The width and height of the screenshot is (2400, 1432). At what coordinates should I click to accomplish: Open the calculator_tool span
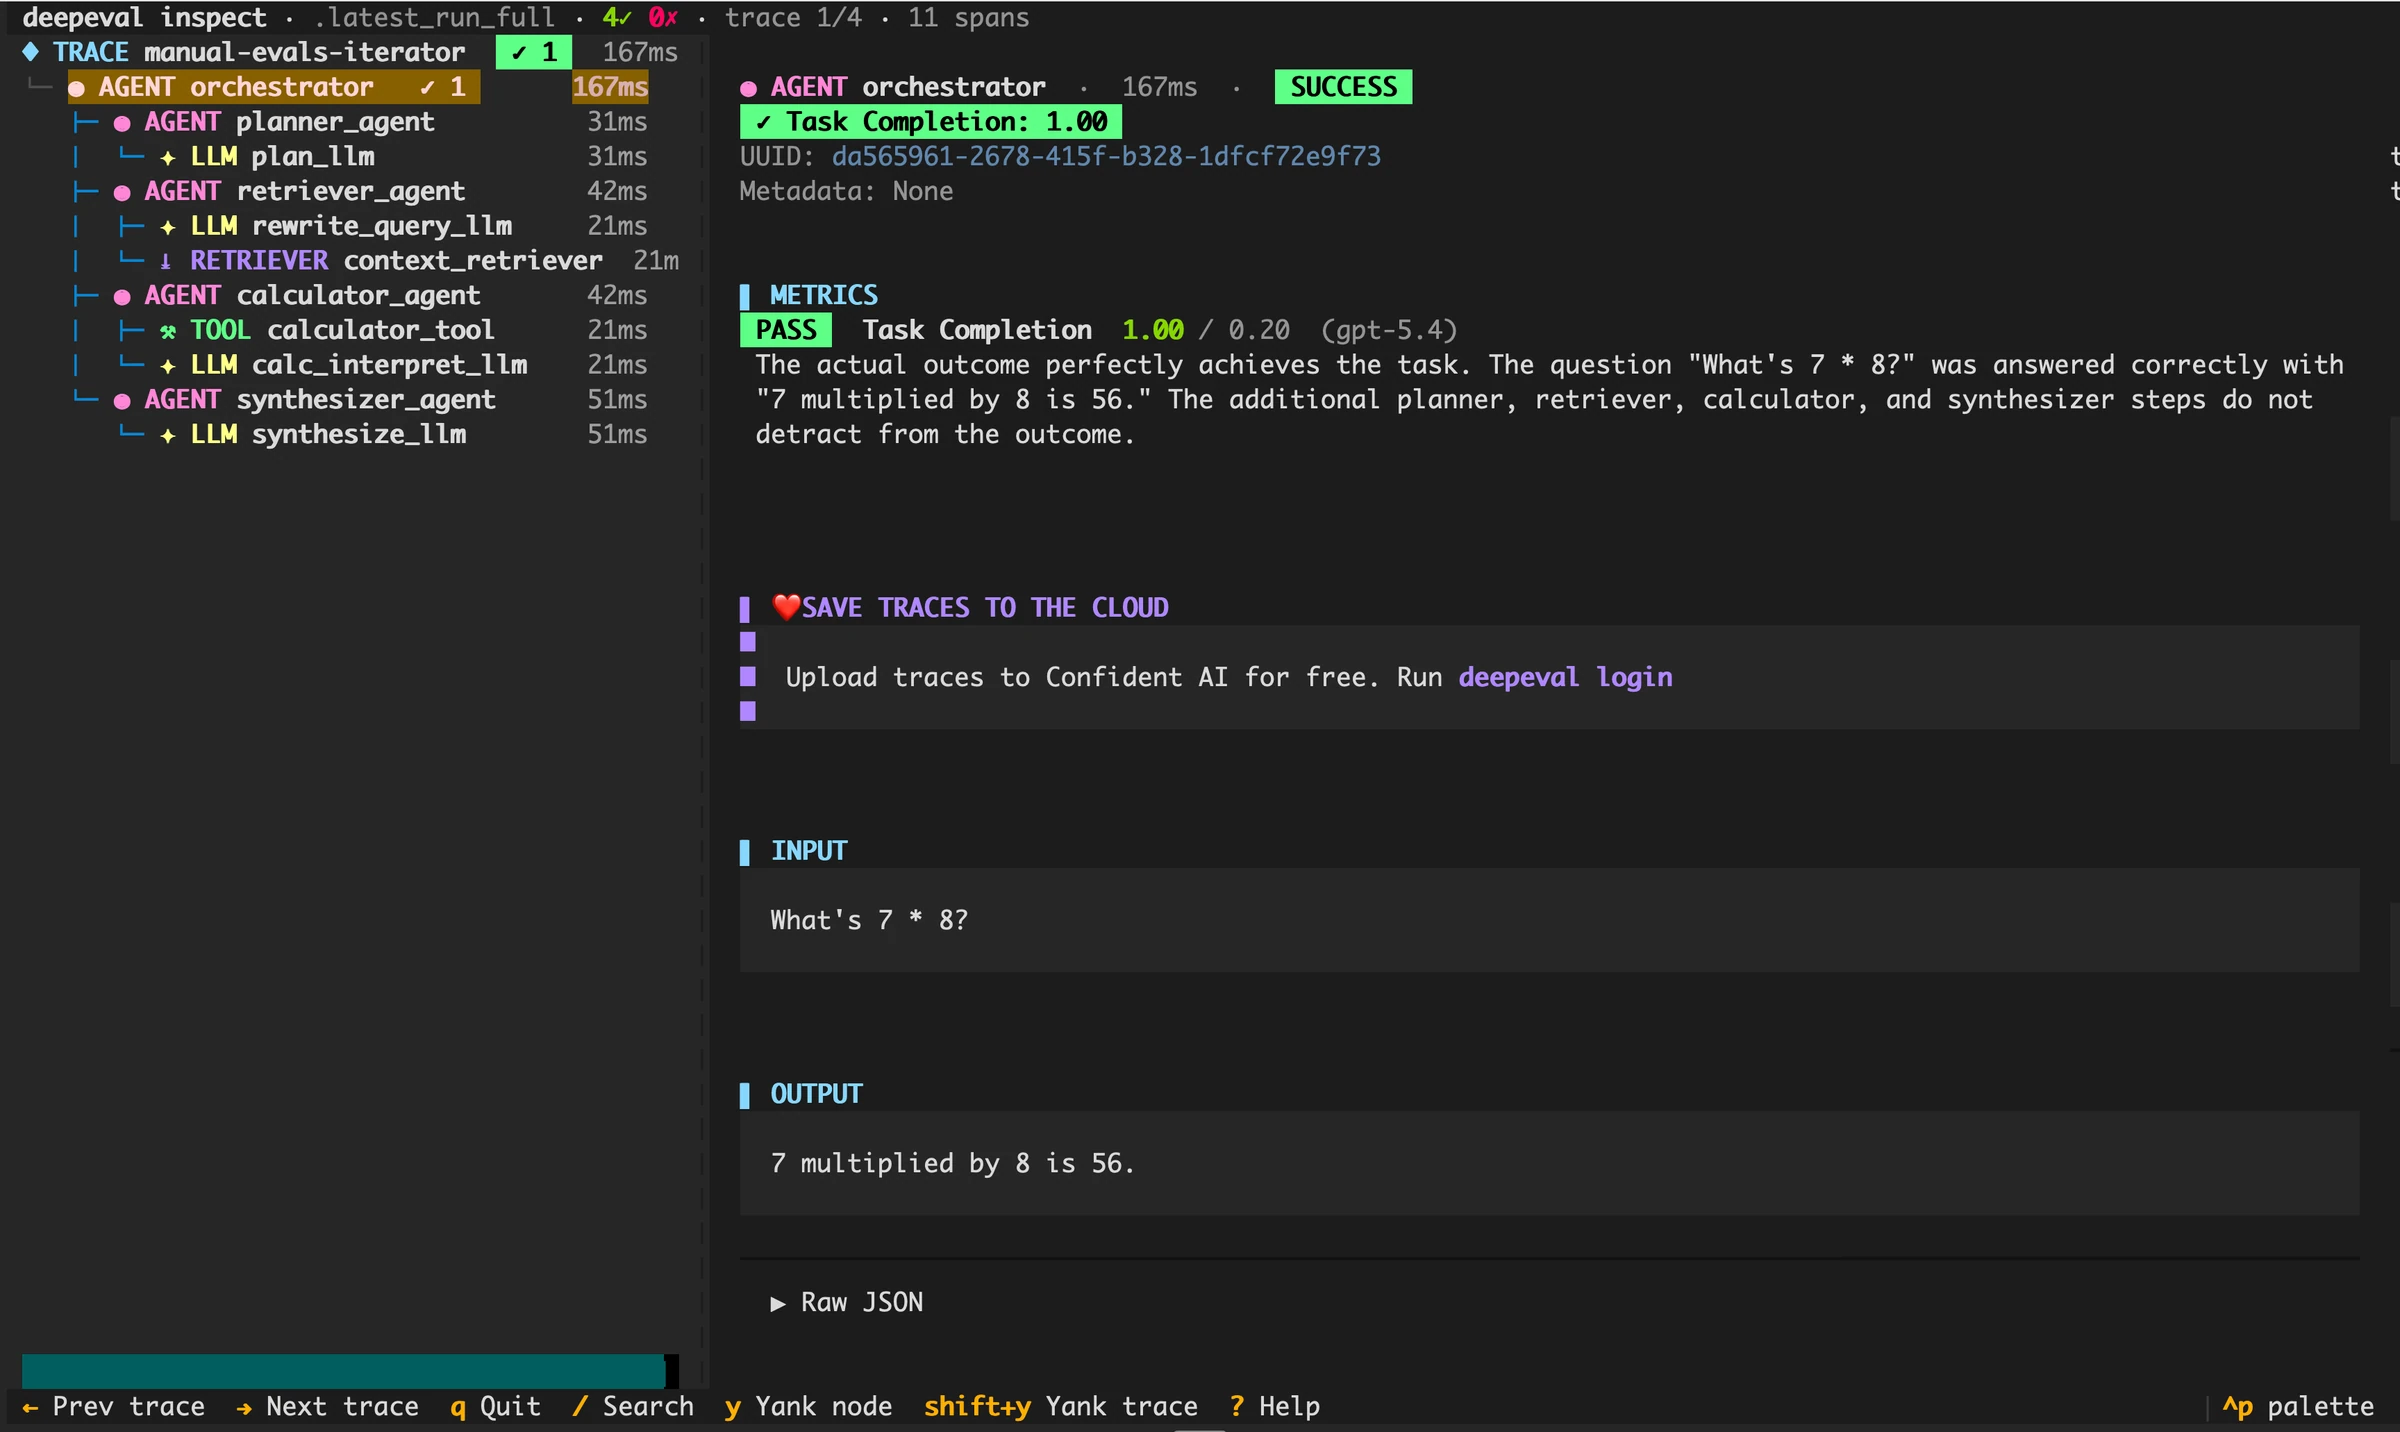pos(383,330)
